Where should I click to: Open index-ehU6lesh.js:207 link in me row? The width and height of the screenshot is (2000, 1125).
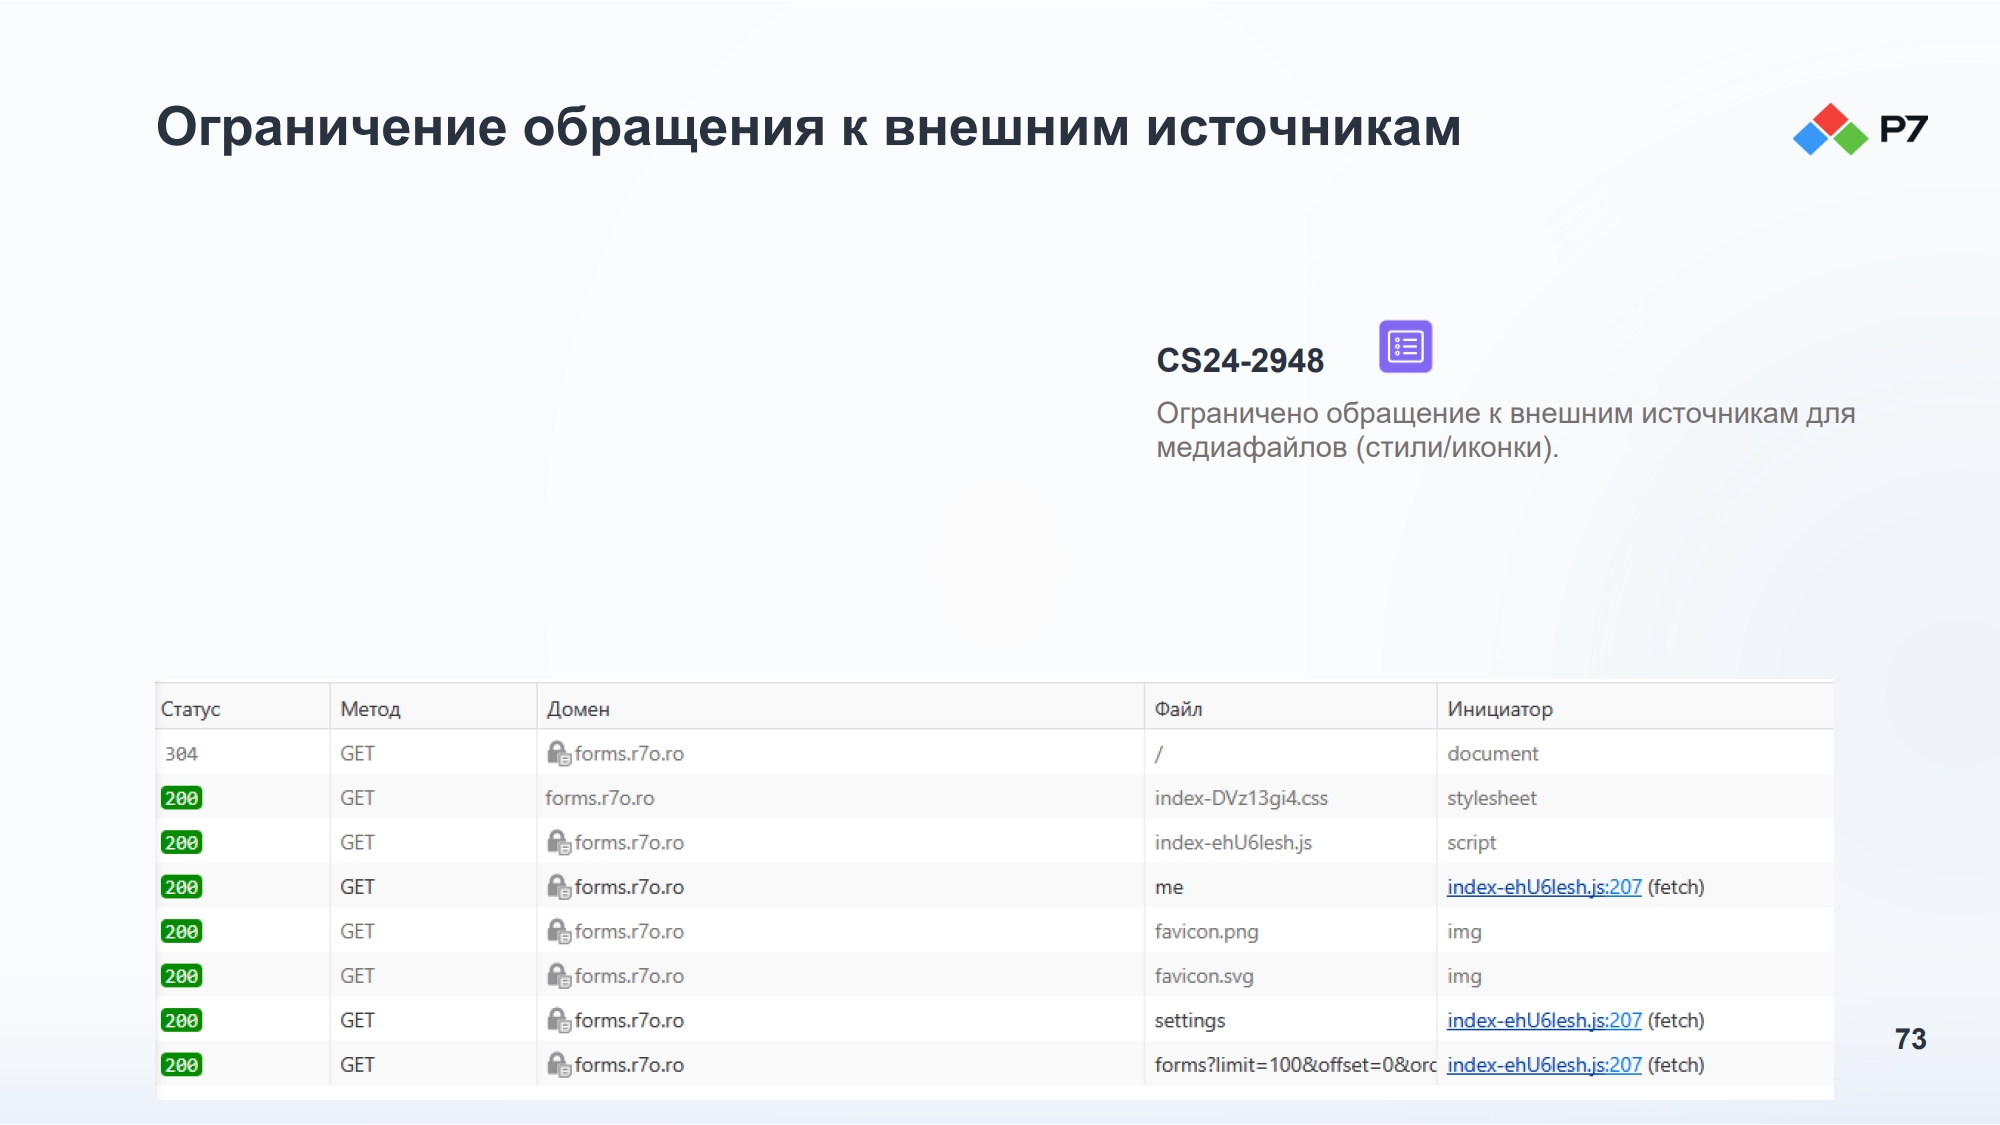point(1544,887)
